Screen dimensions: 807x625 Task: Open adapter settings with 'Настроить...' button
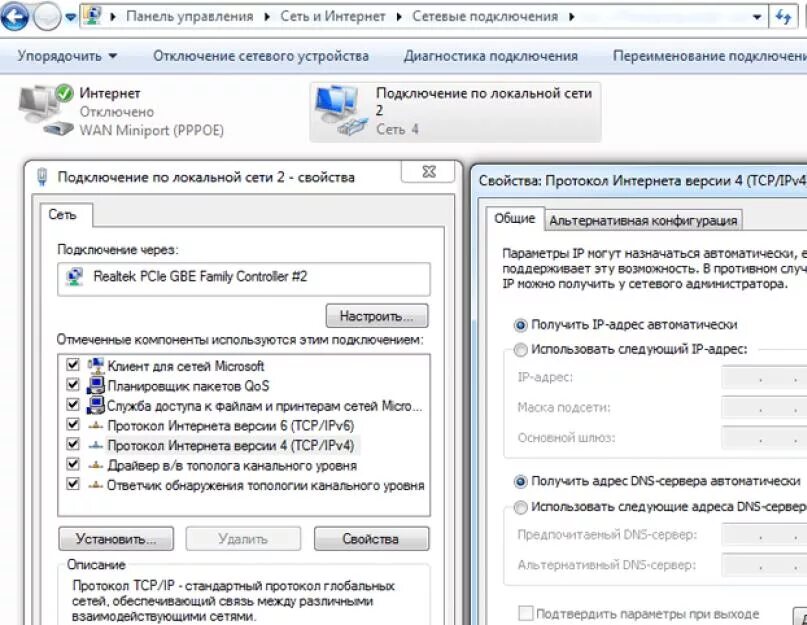tap(377, 316)
